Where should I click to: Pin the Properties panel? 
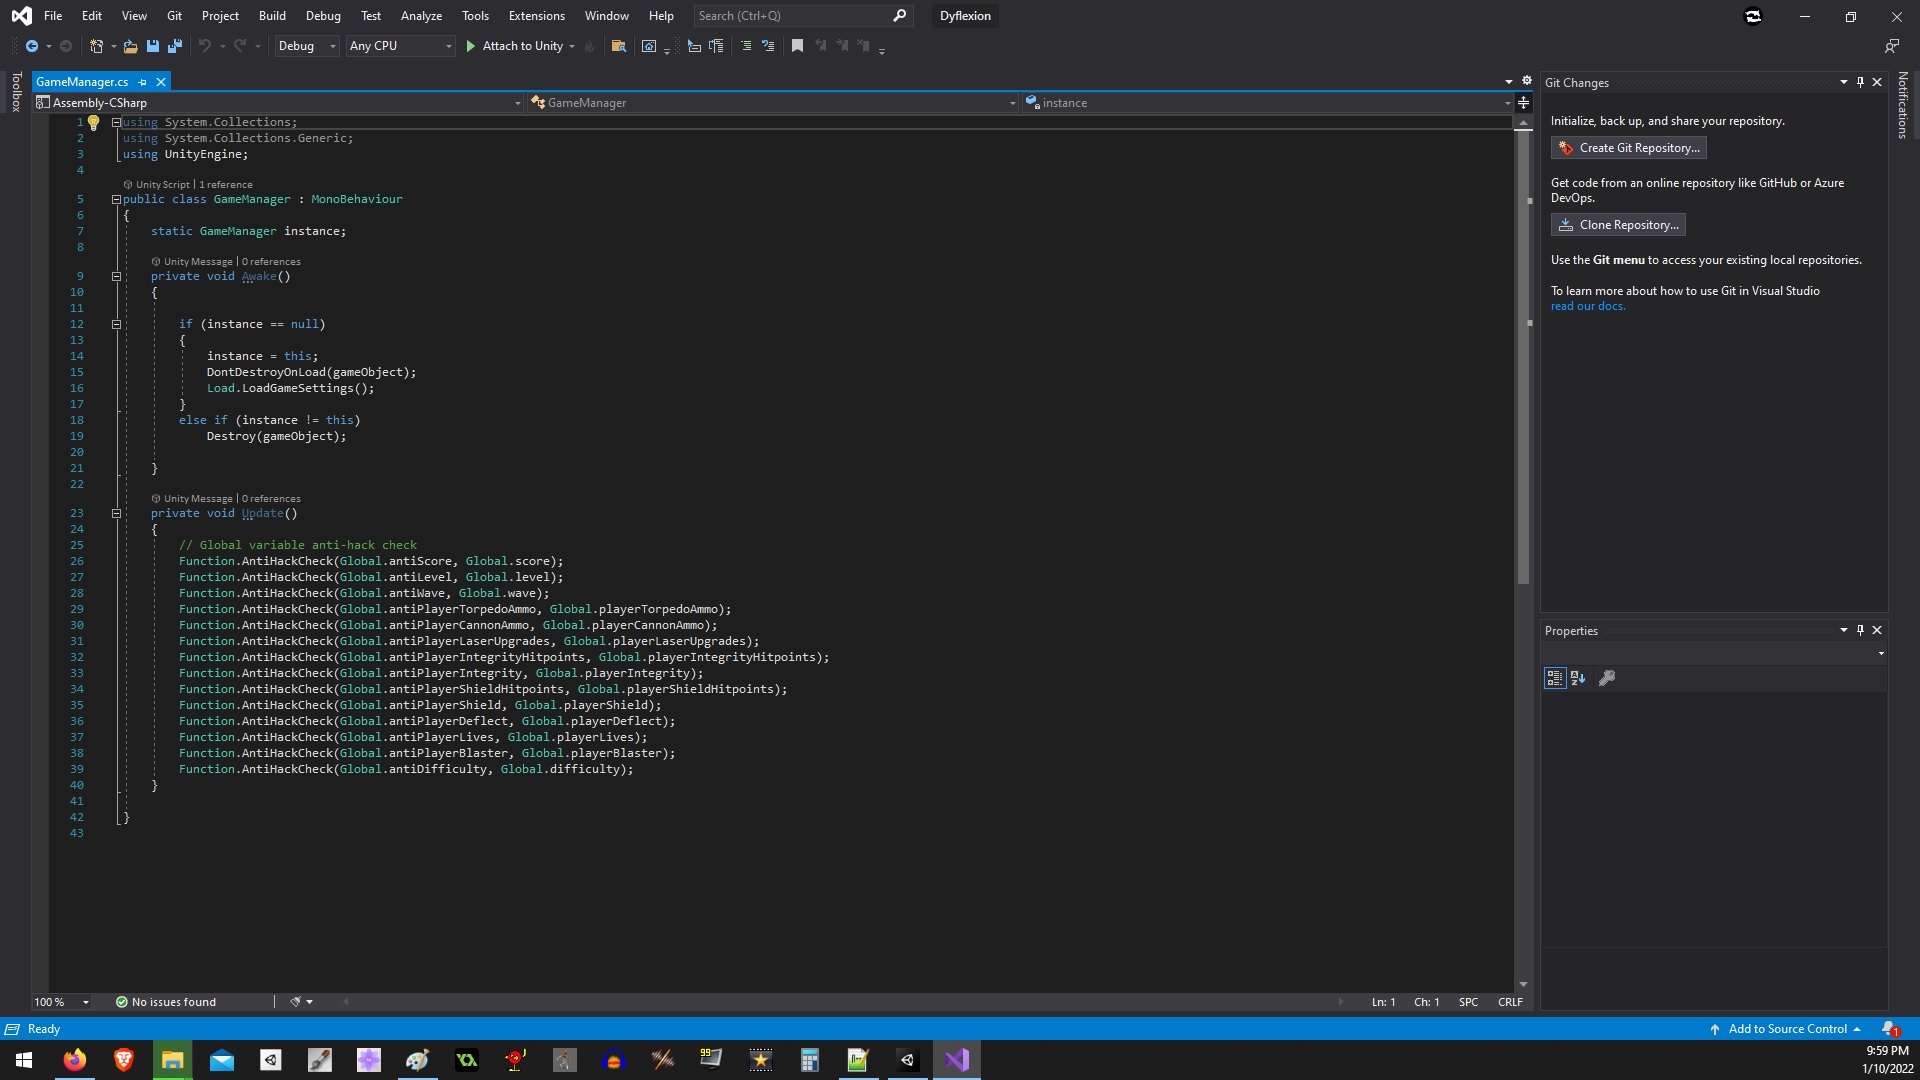click(1860, 630)
